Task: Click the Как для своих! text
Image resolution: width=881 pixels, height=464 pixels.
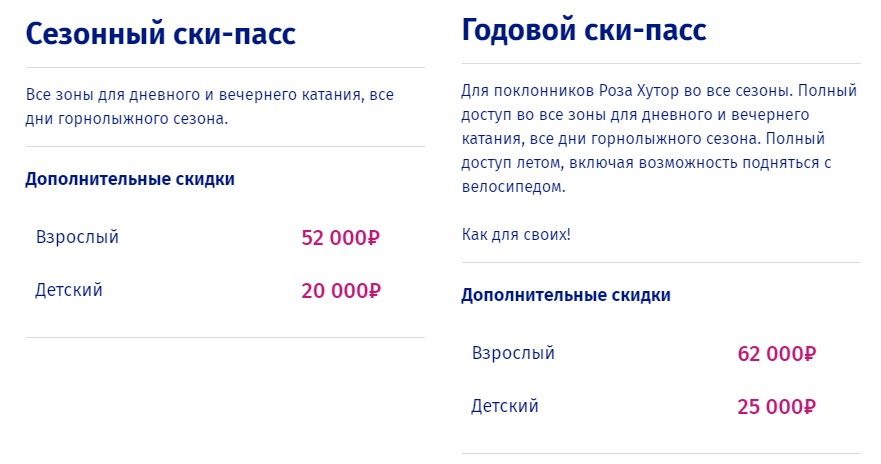Action: [x=516, y=235]
